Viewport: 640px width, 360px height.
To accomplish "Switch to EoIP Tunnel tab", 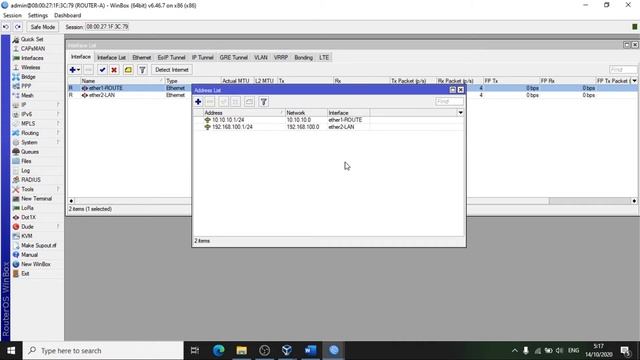I will (171, 58).
